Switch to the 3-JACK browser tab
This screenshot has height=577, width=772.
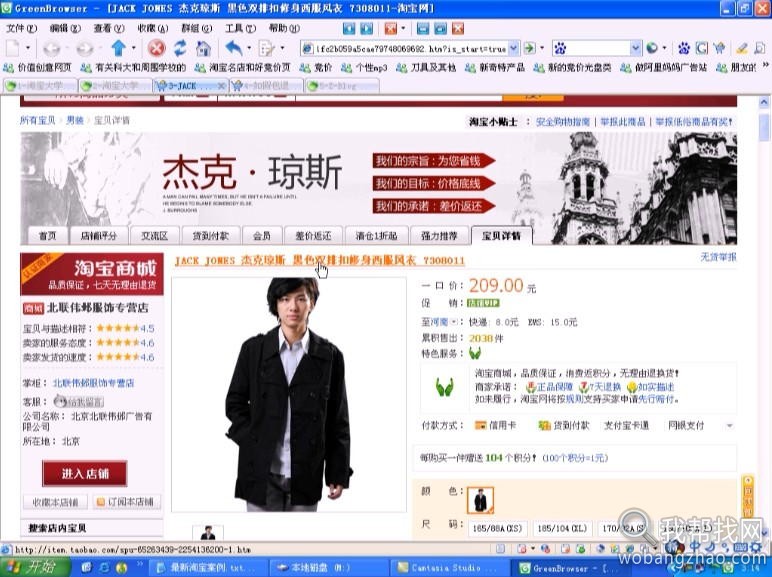tap(191, 86)
